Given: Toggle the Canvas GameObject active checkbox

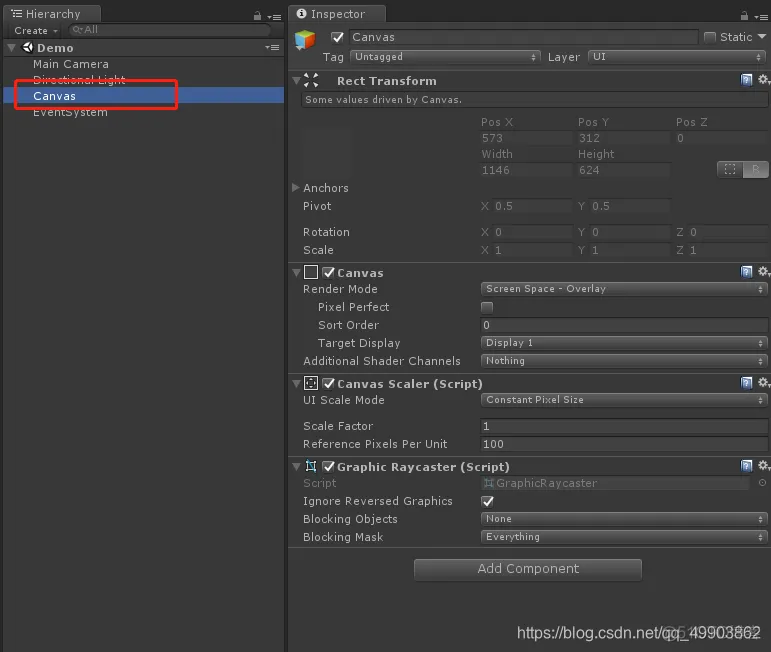Looking at the screenshot, I should click(x=337, y=37).
